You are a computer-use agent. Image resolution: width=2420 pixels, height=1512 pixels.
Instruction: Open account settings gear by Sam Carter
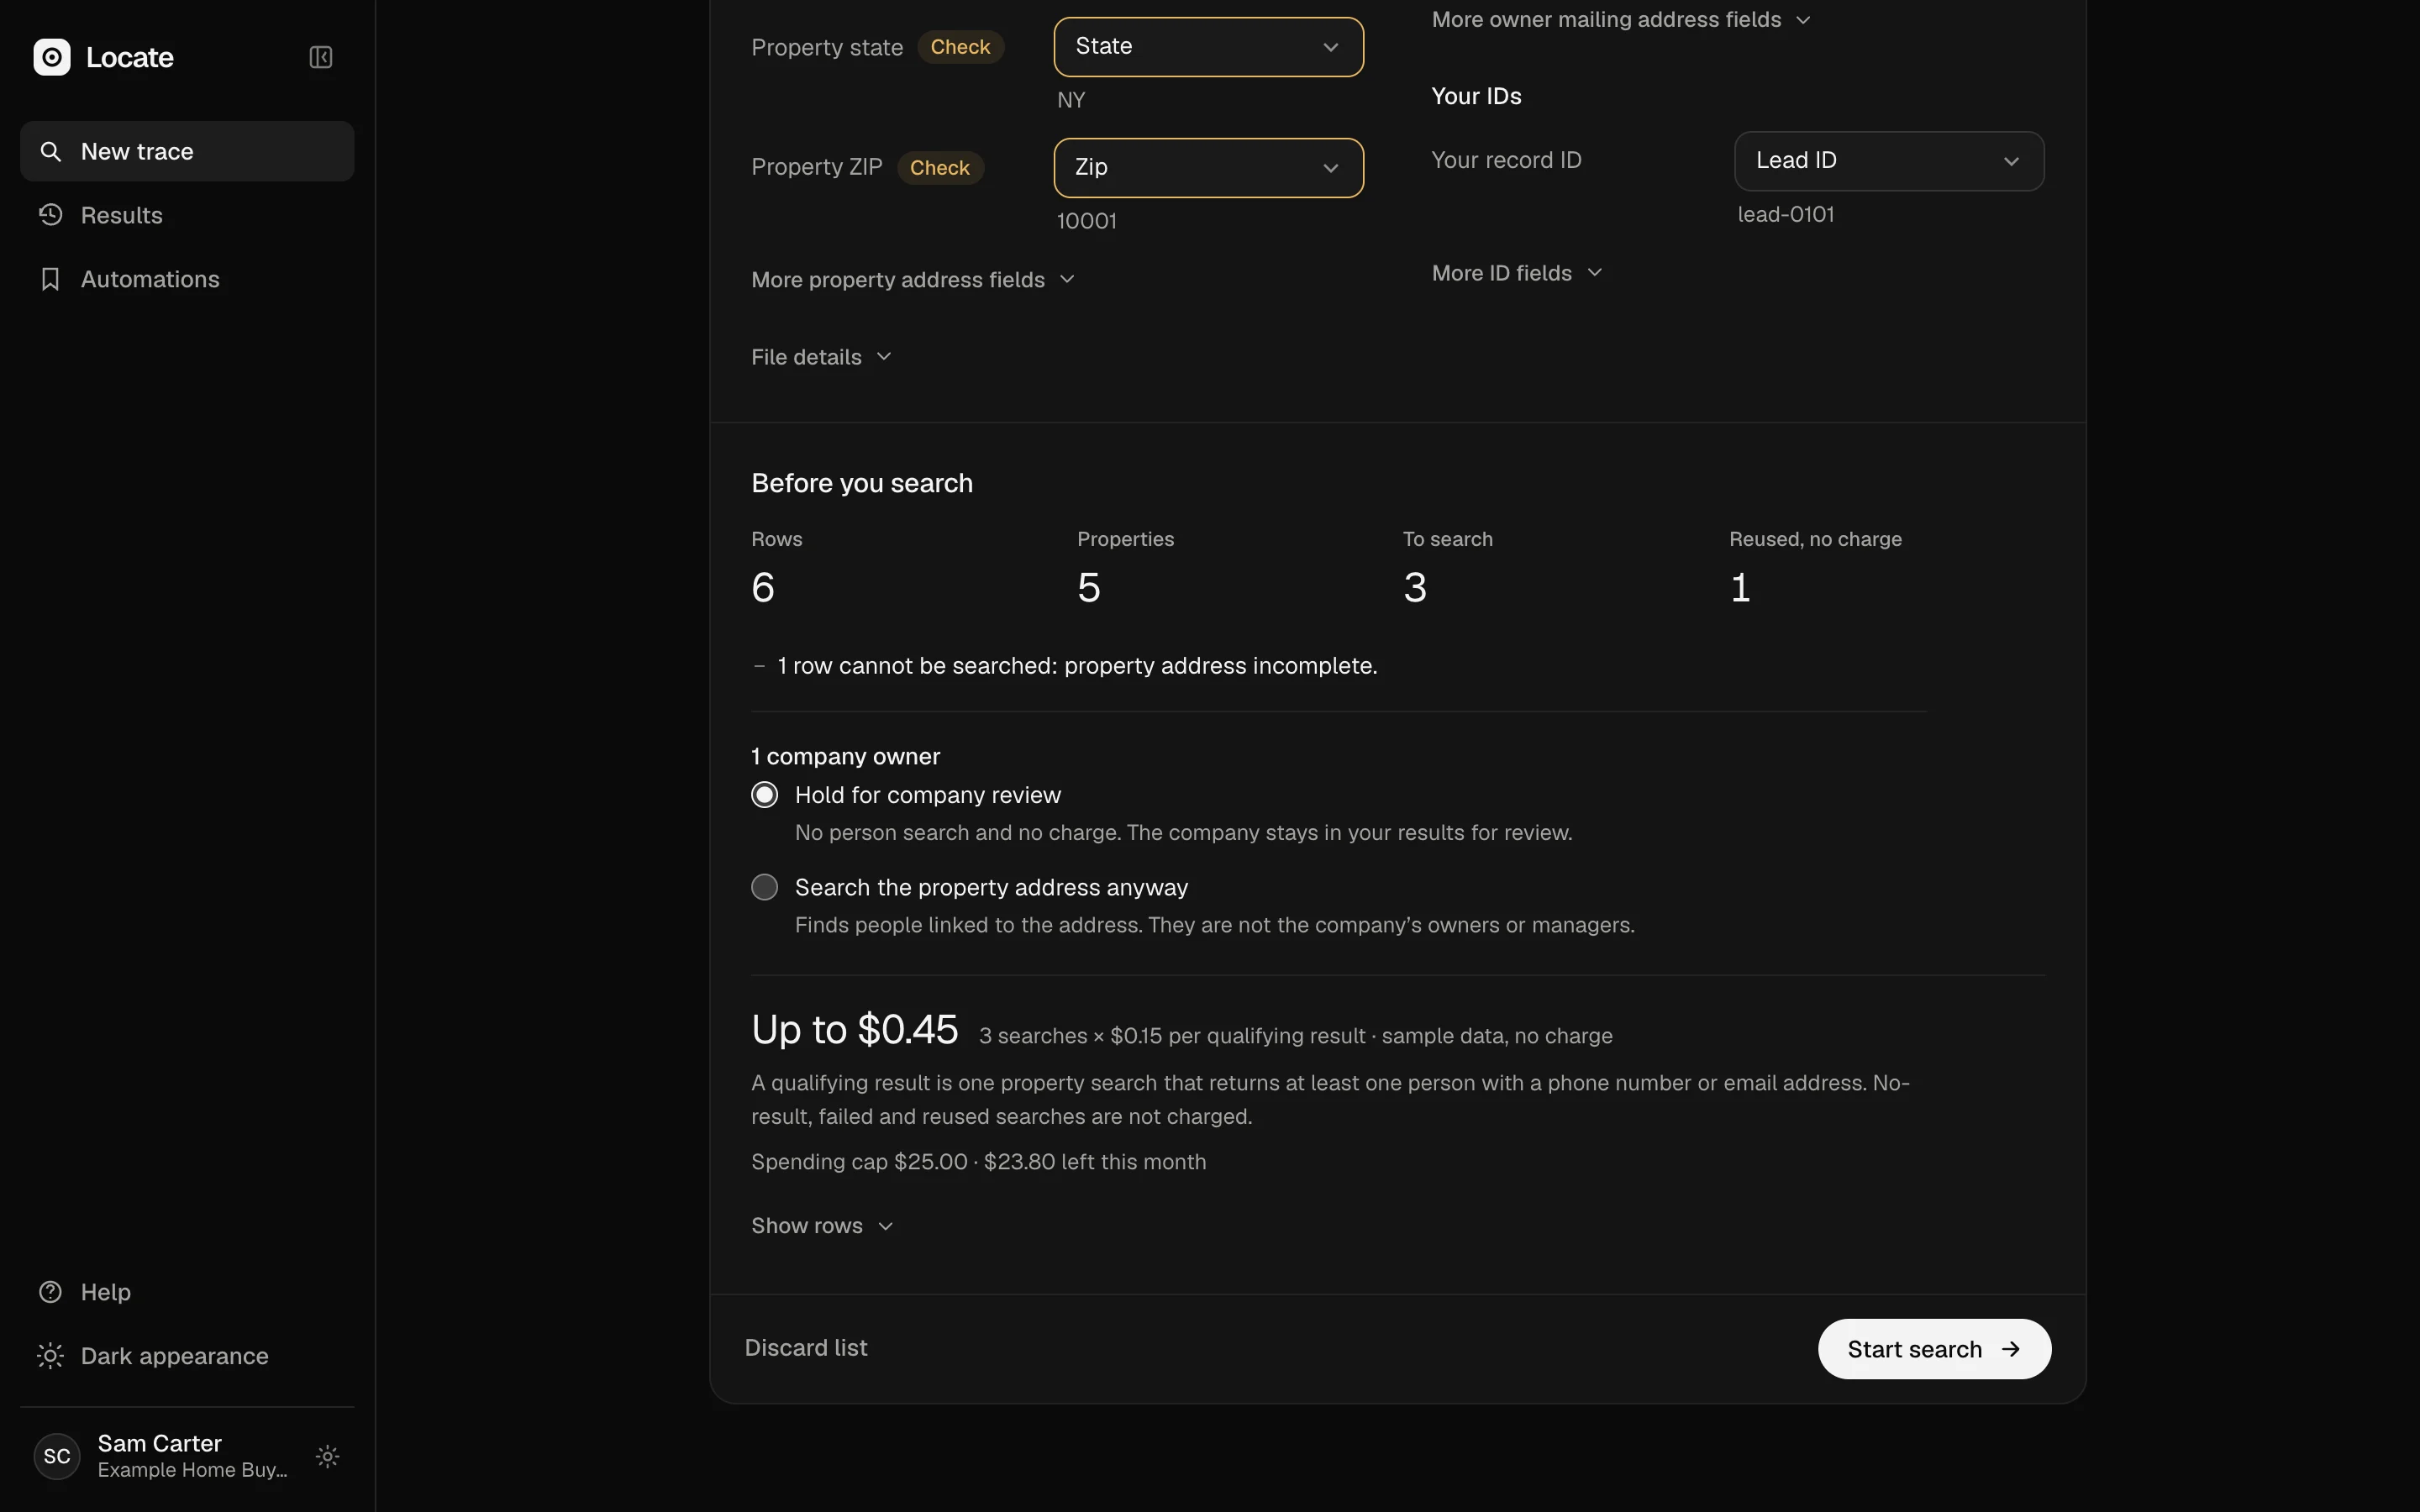327,1456
